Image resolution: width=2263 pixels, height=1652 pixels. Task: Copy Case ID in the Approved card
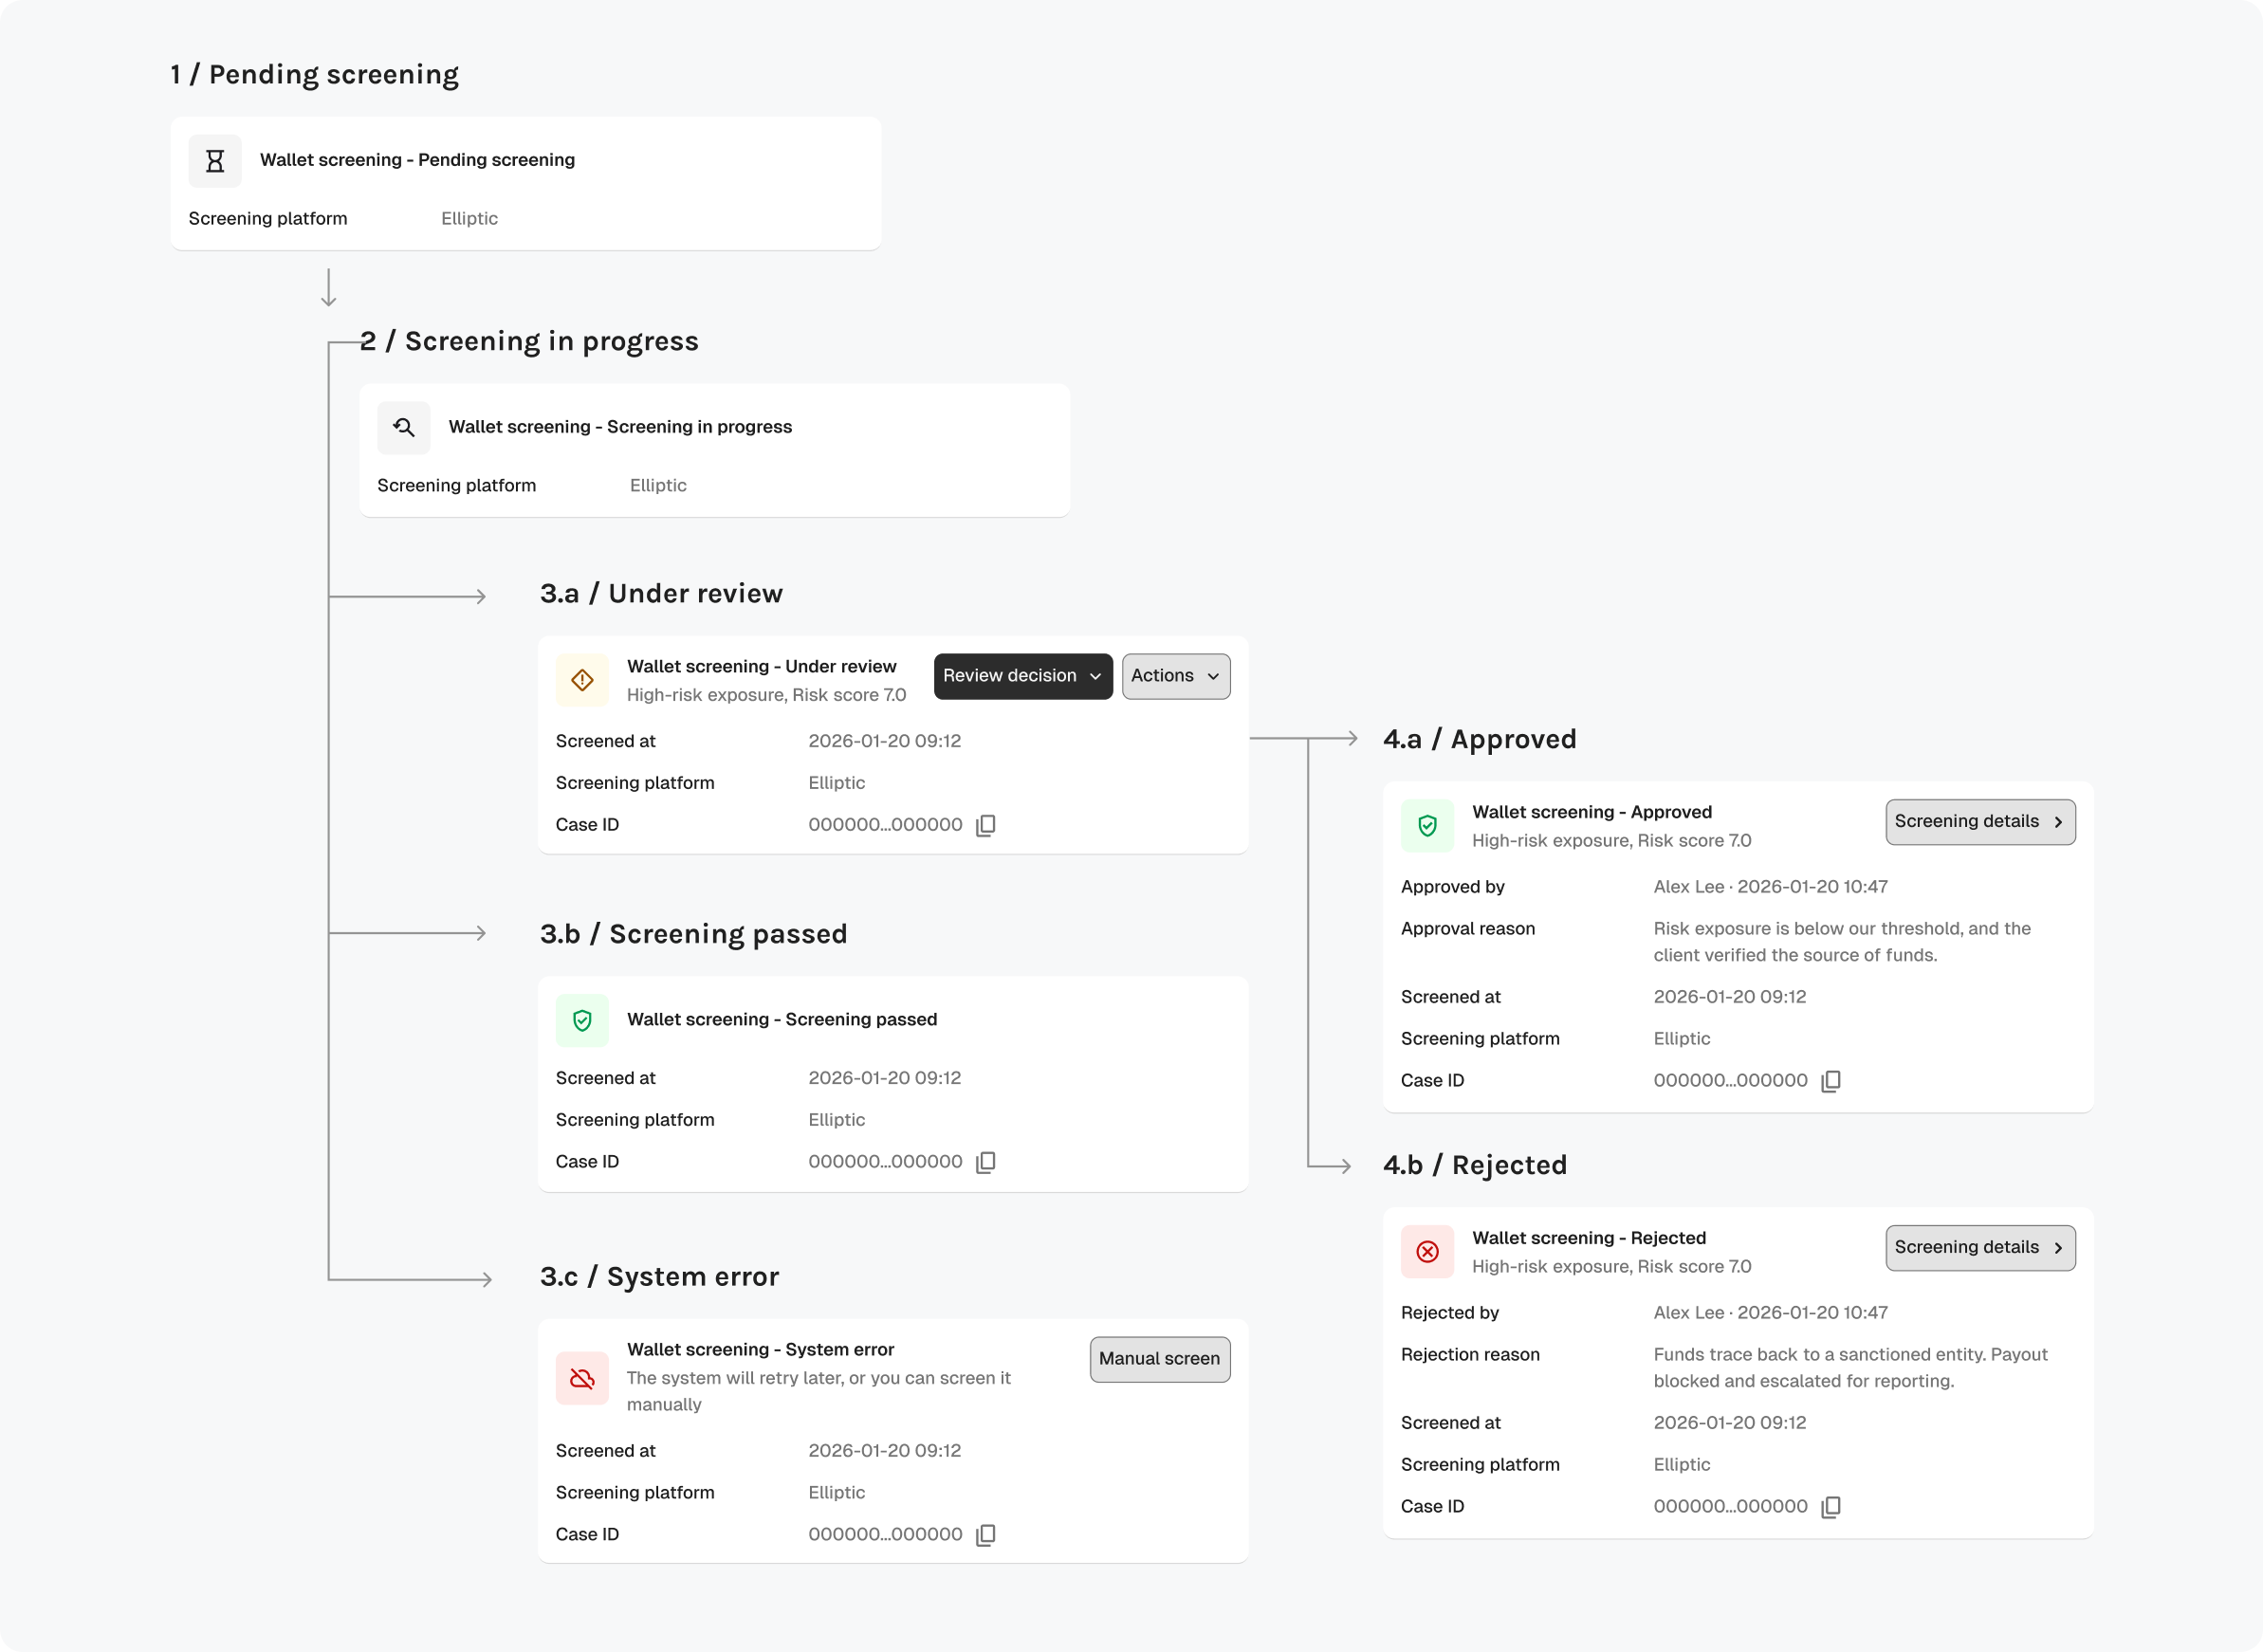[1831, 1081]
